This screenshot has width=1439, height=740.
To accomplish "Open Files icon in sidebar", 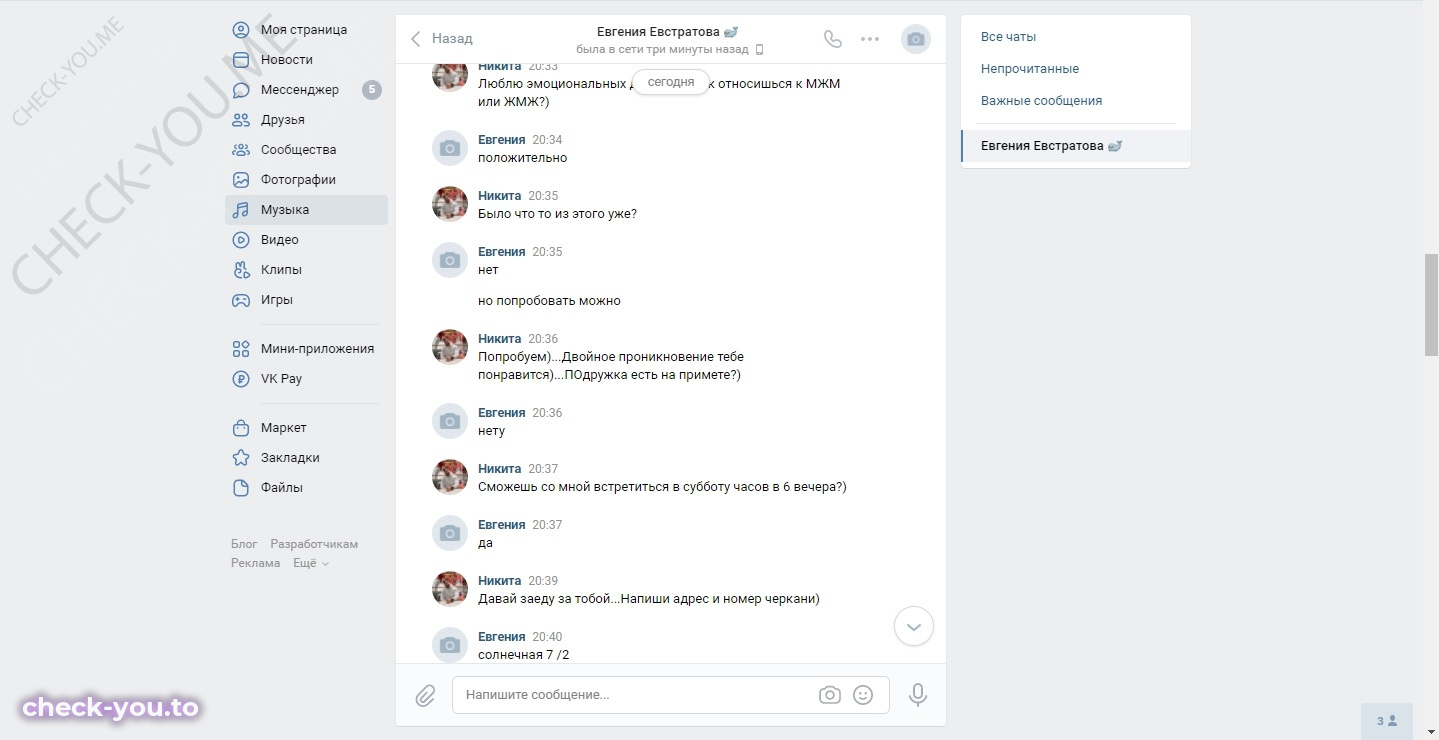I will pos(241,488).
